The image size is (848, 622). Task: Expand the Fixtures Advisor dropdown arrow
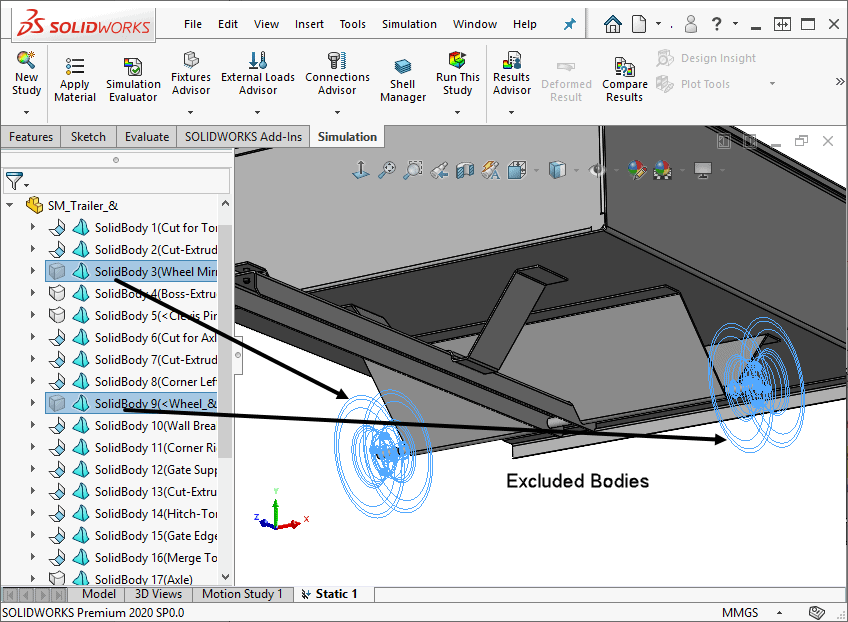[x=190, y=113]
